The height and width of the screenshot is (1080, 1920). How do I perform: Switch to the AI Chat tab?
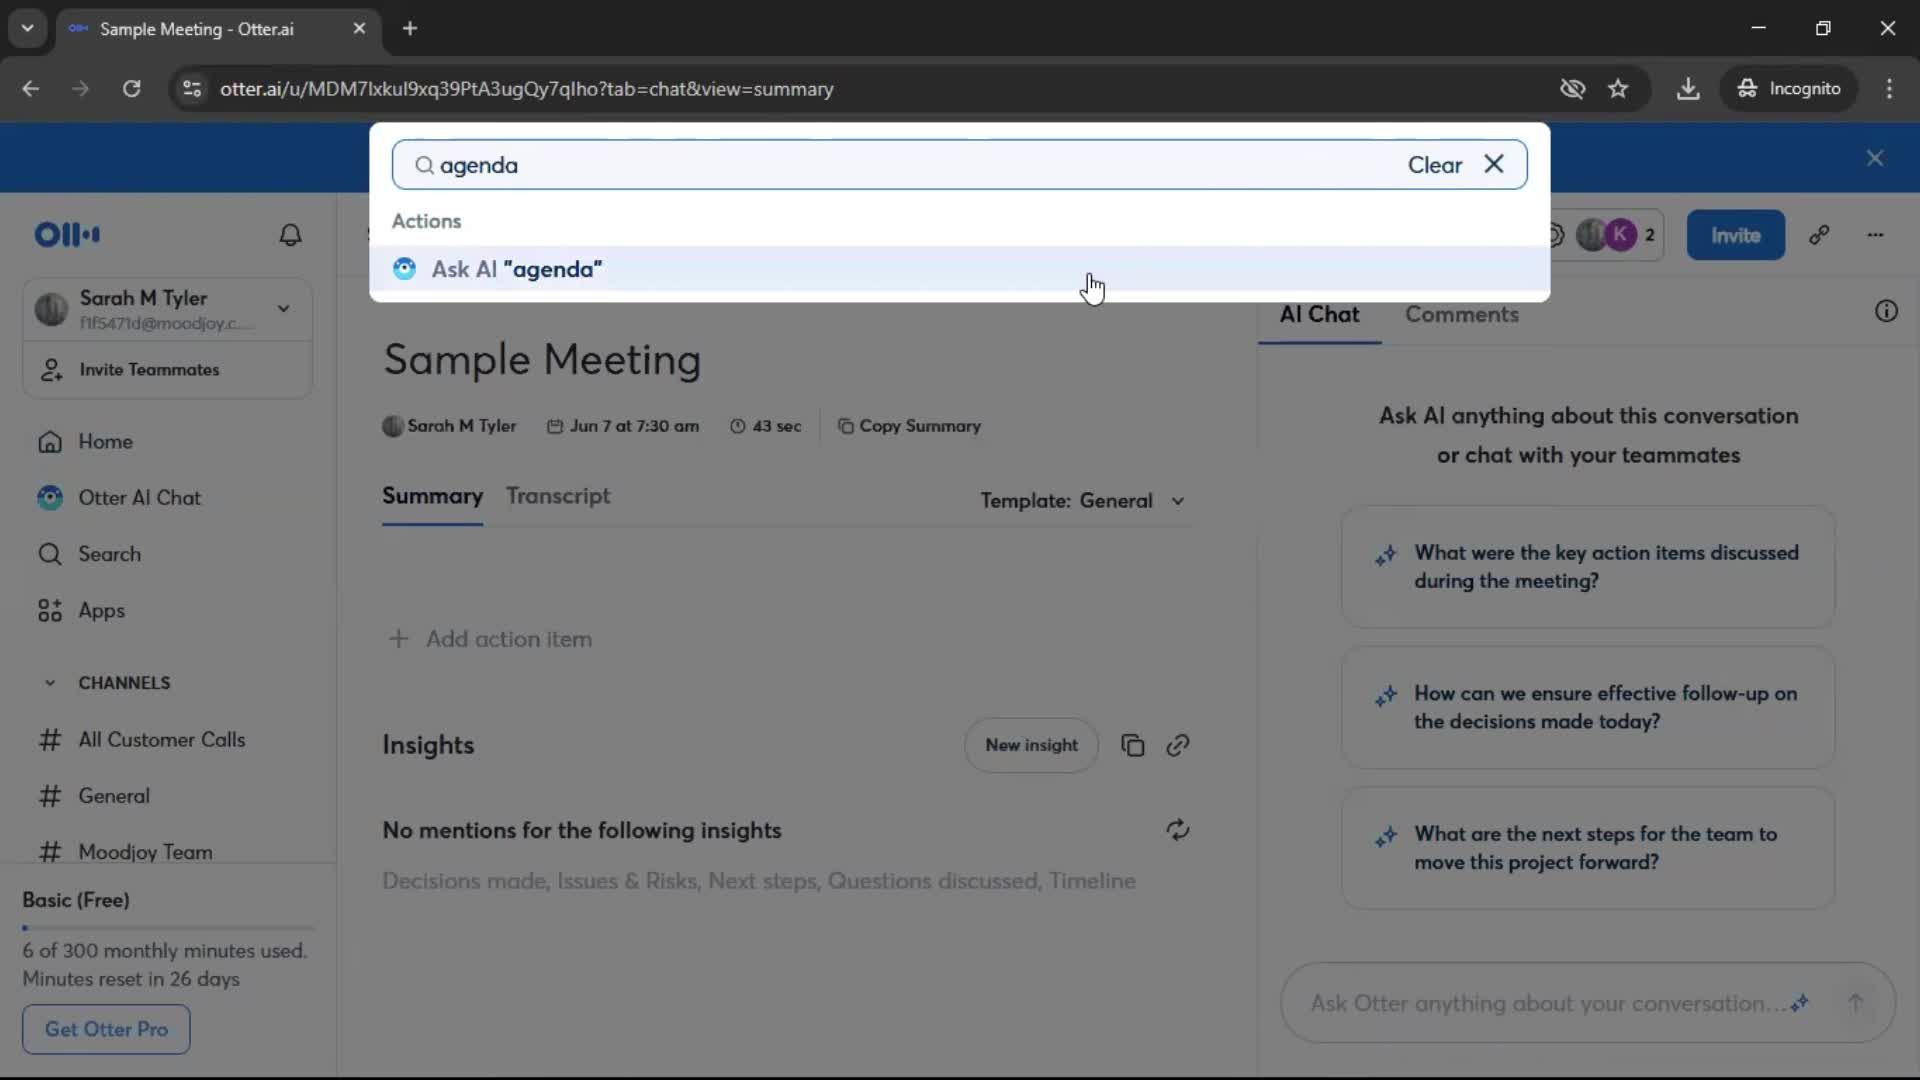[1319, 314]
